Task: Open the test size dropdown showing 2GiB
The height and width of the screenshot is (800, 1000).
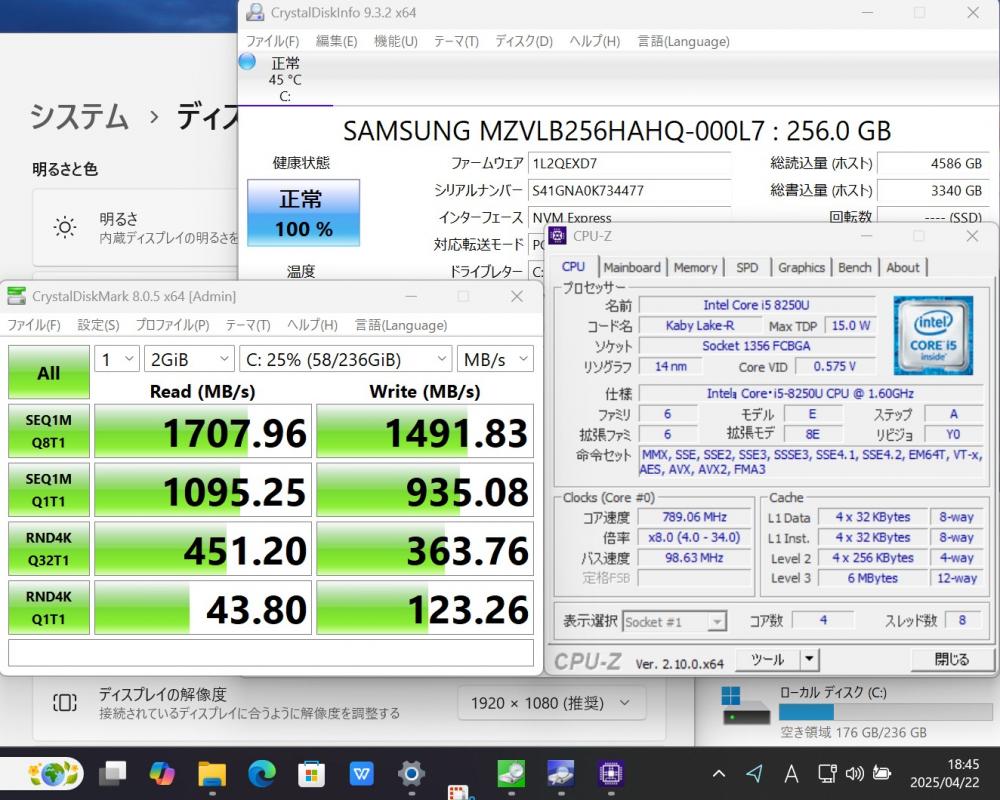Action: pyautogui.click(x=189, y=359)
